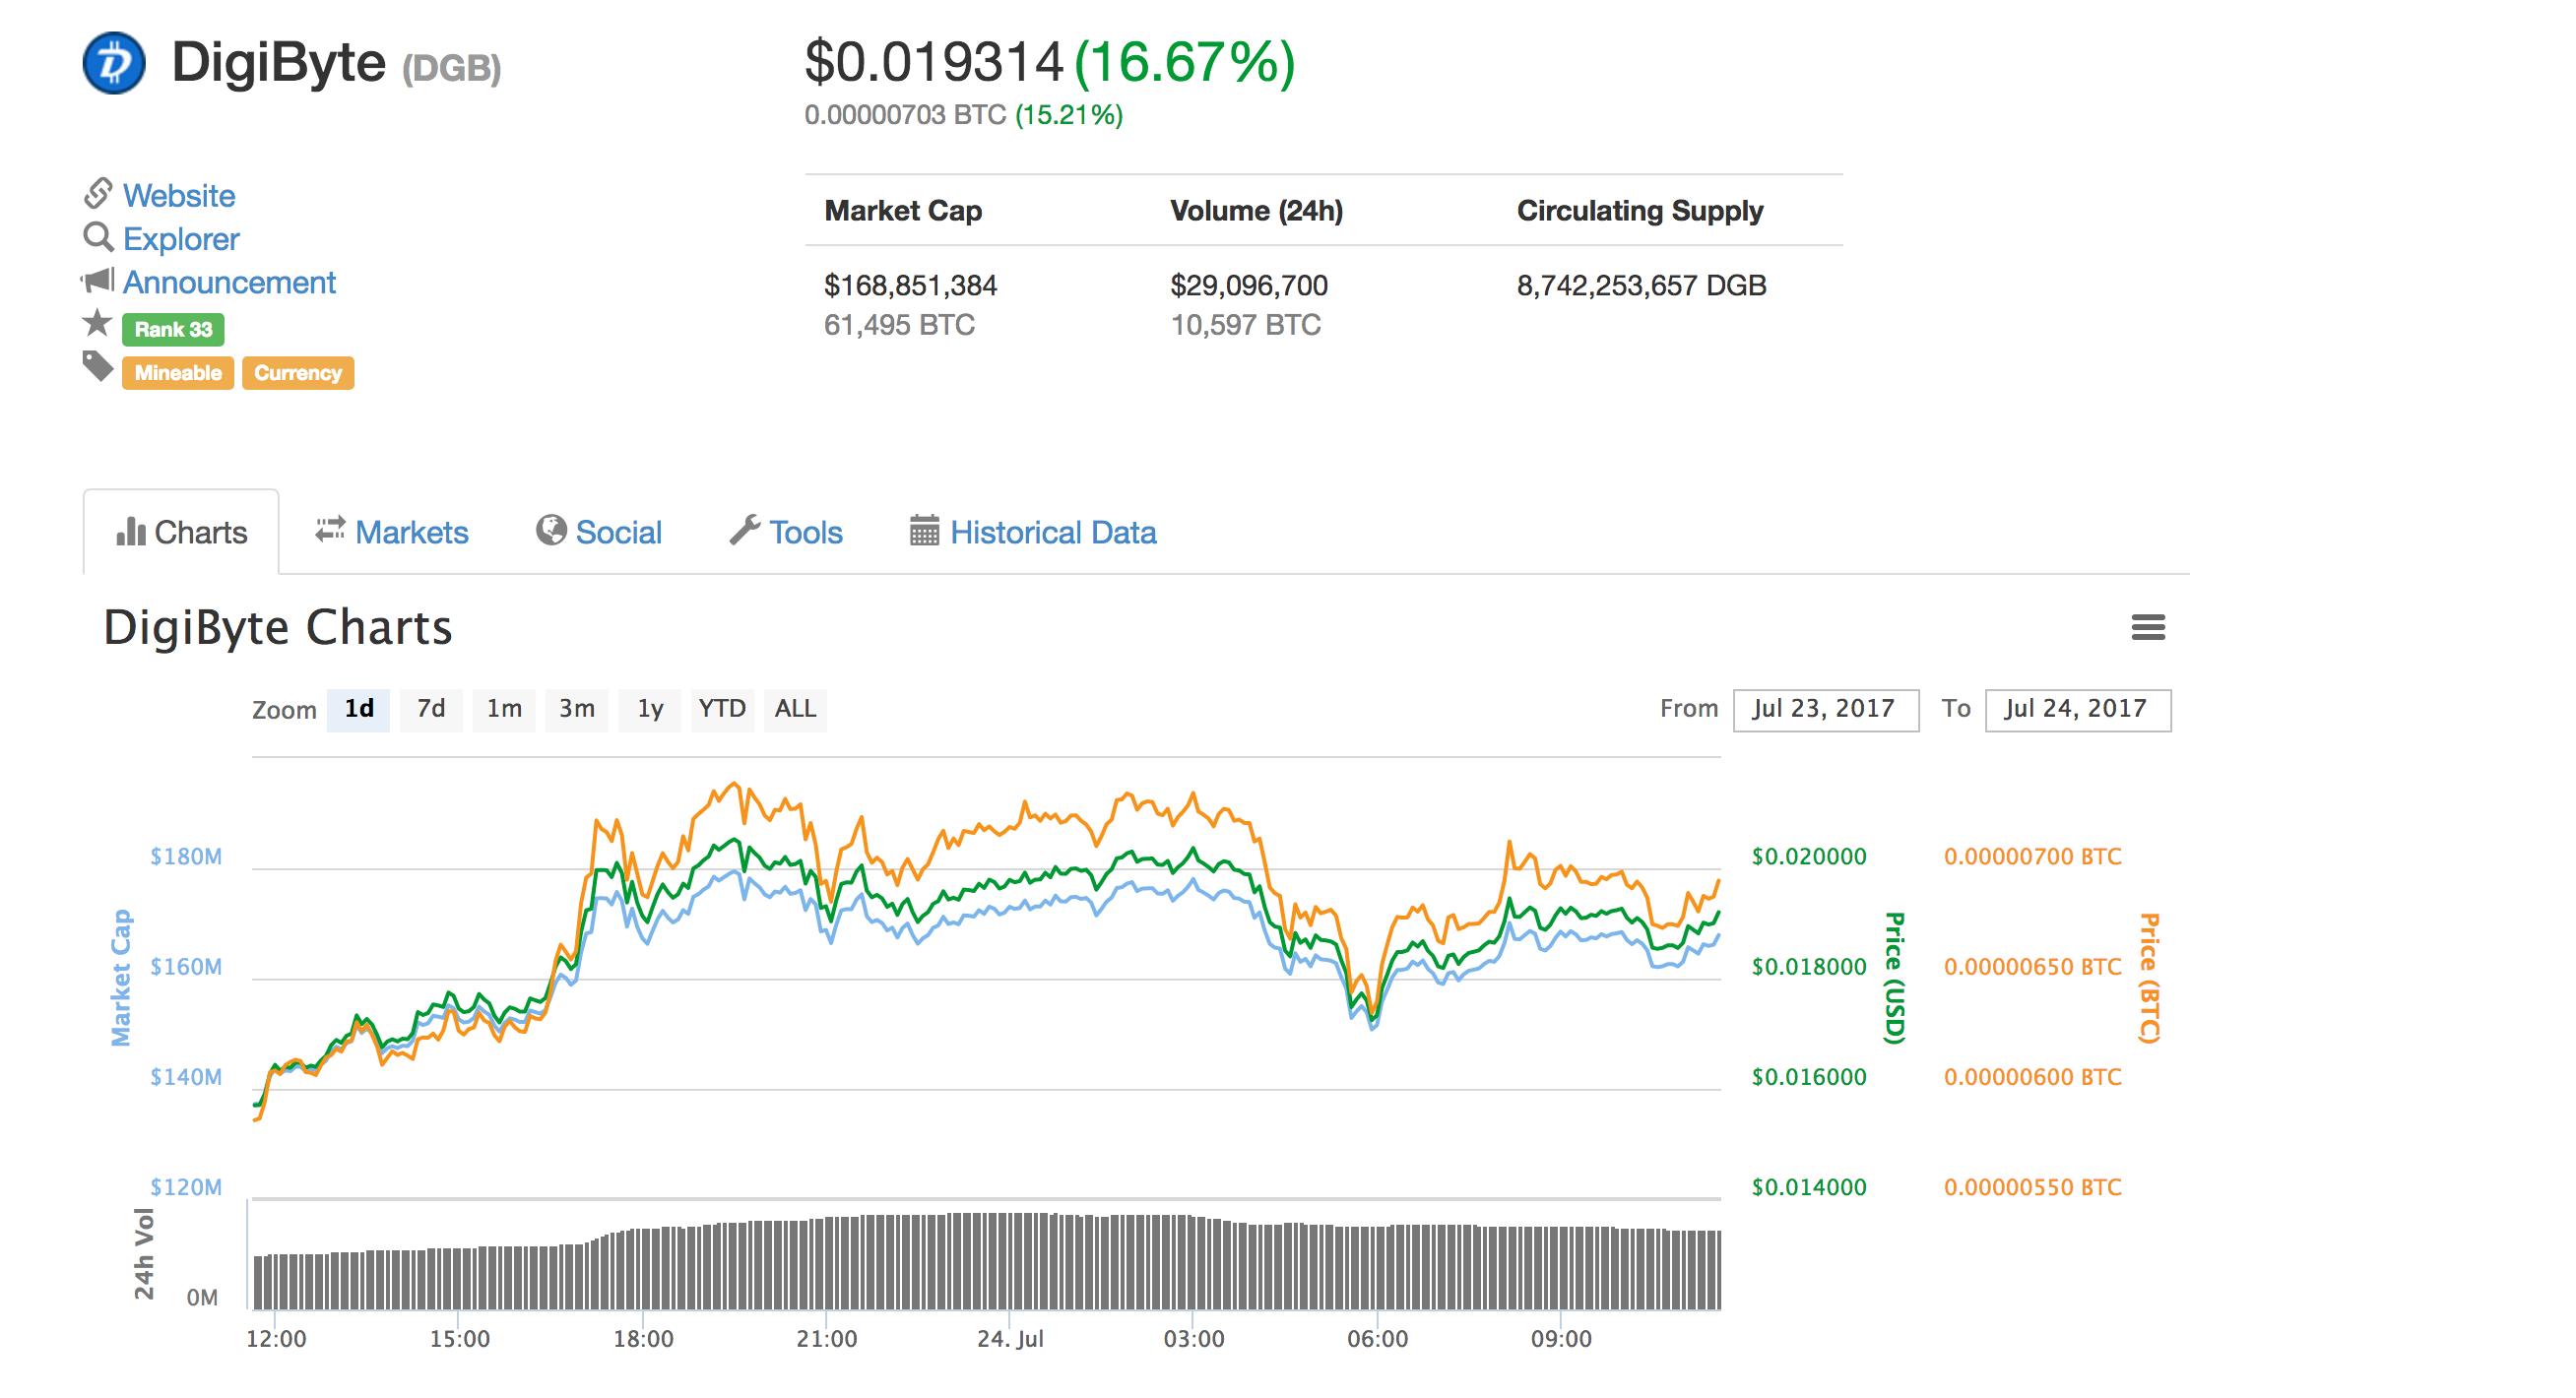Click the 06:00 time axis label
The image size is (2576, 1398).
pyautogui.click(x=1377, y=1339)
